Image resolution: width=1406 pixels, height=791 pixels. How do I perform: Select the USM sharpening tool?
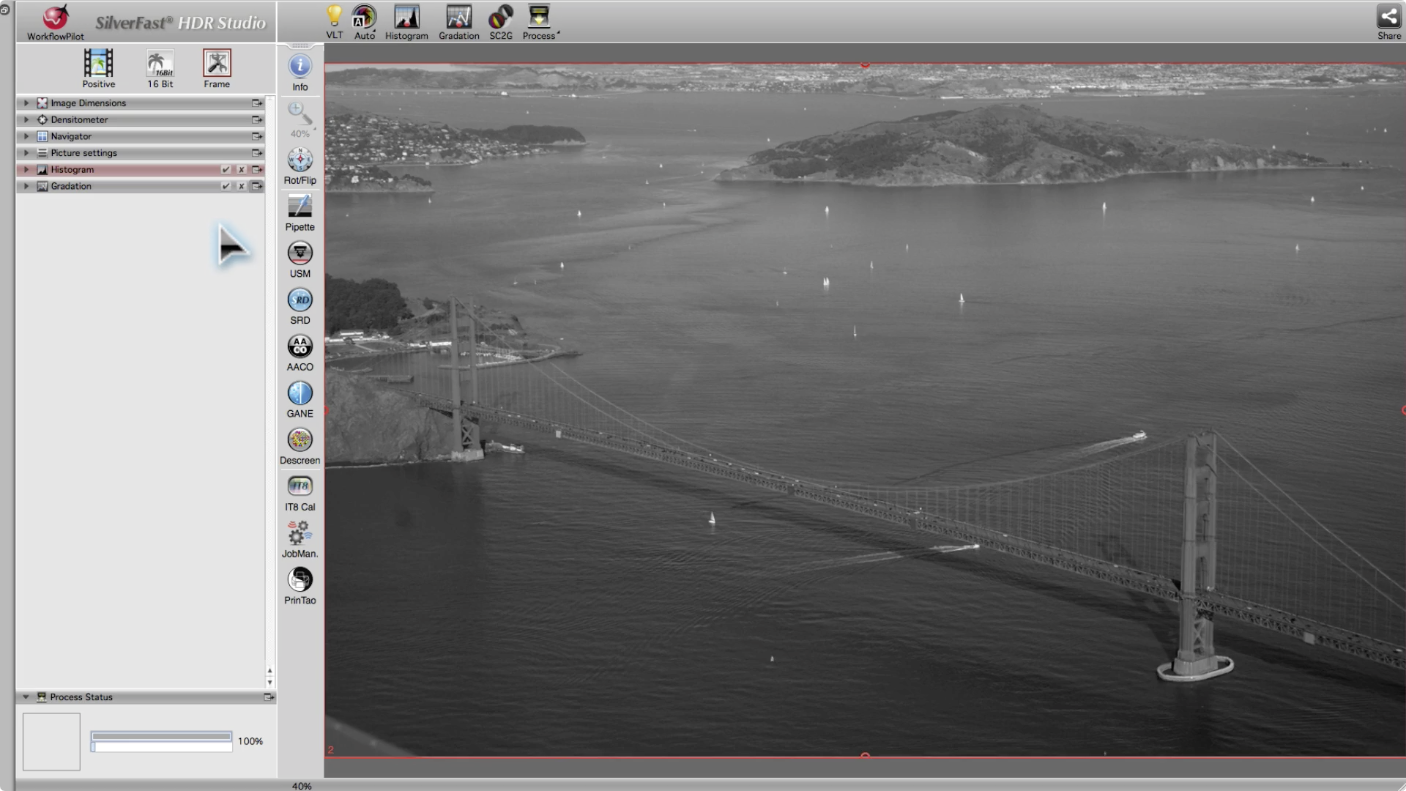coord(300,253)
